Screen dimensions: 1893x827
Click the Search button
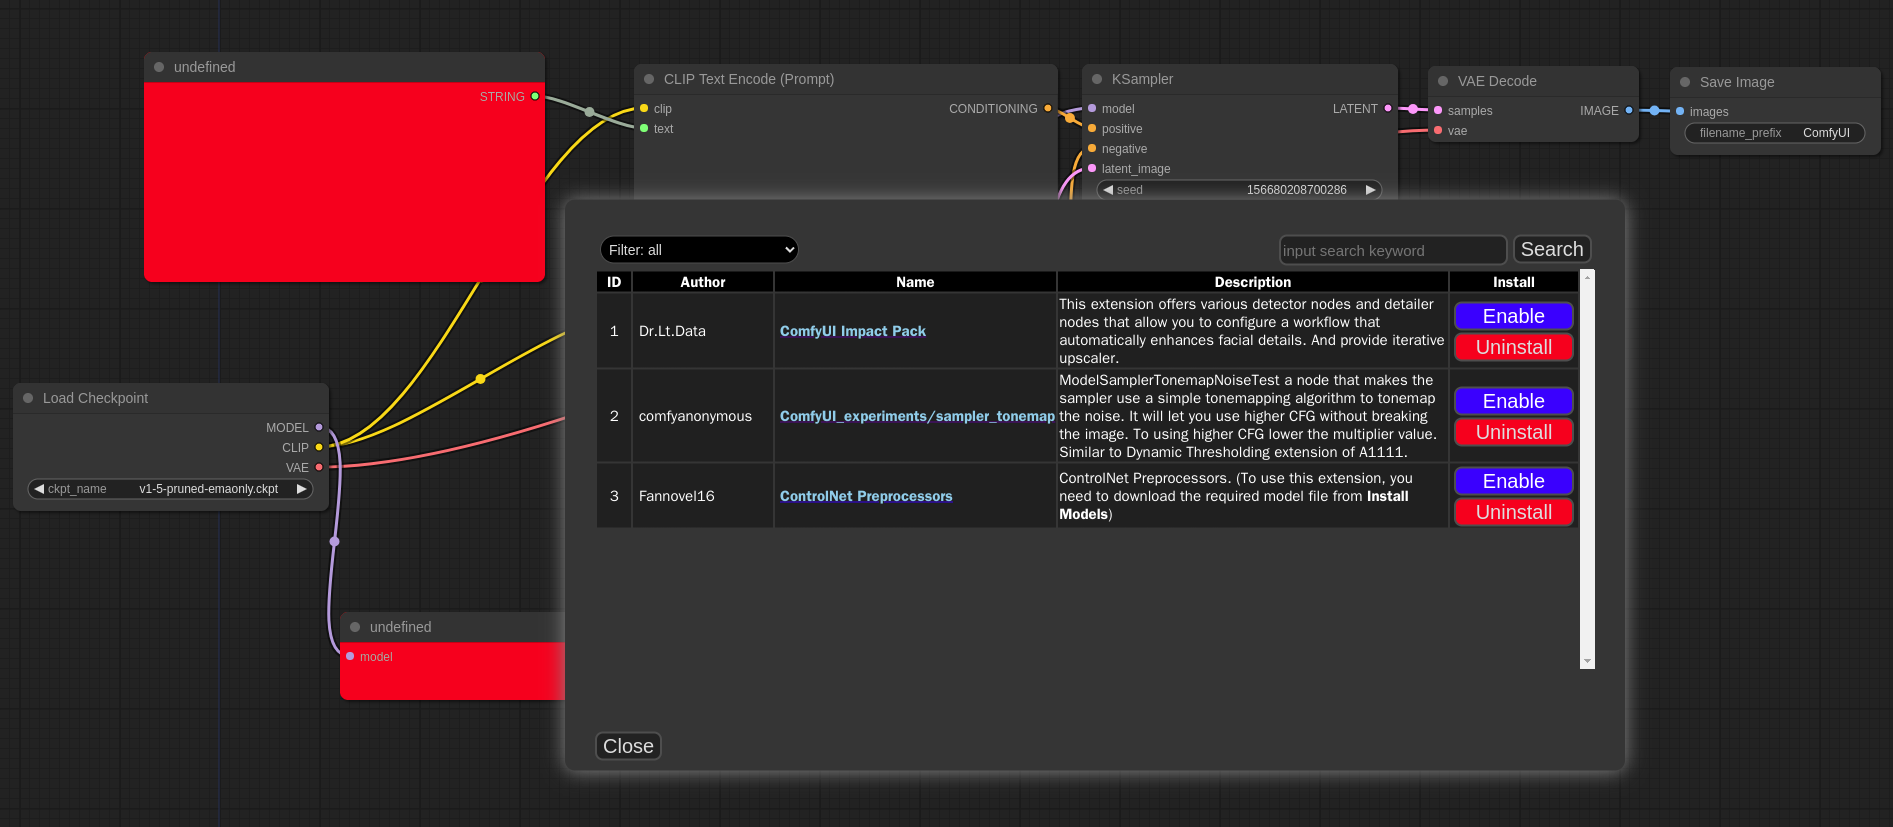1551,249
